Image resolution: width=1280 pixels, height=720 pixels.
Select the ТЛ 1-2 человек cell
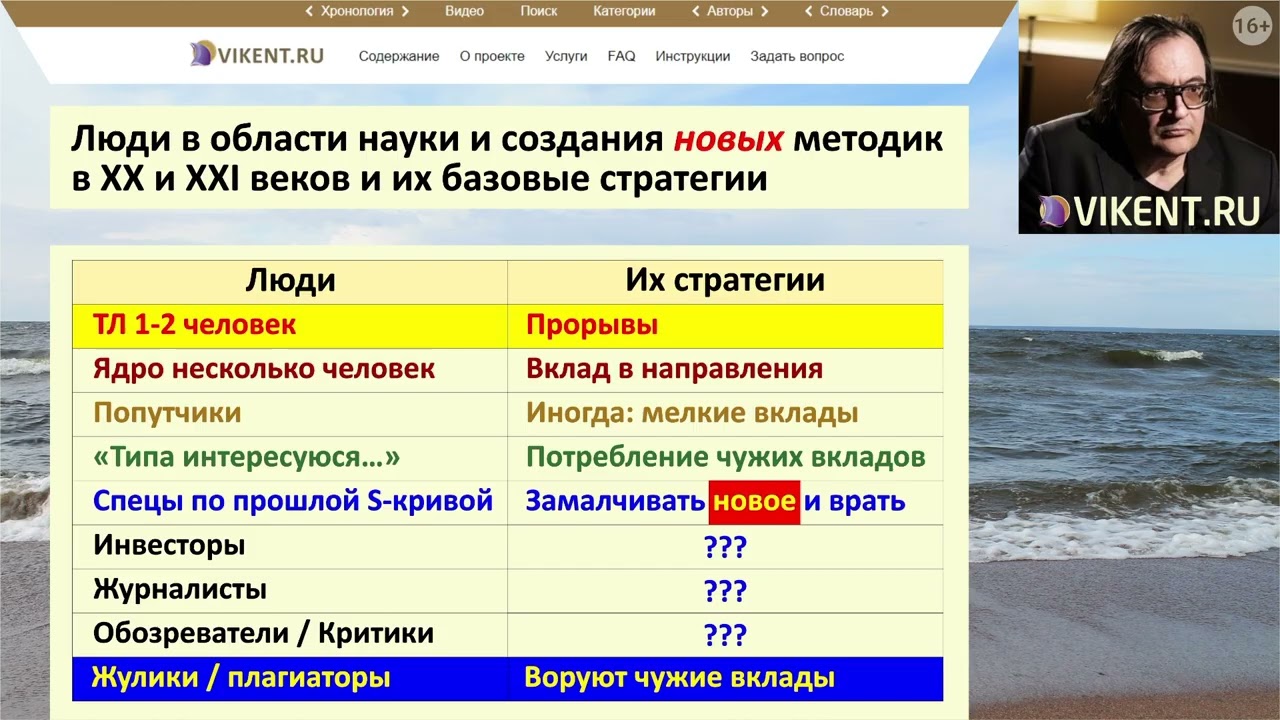(290, 325)
